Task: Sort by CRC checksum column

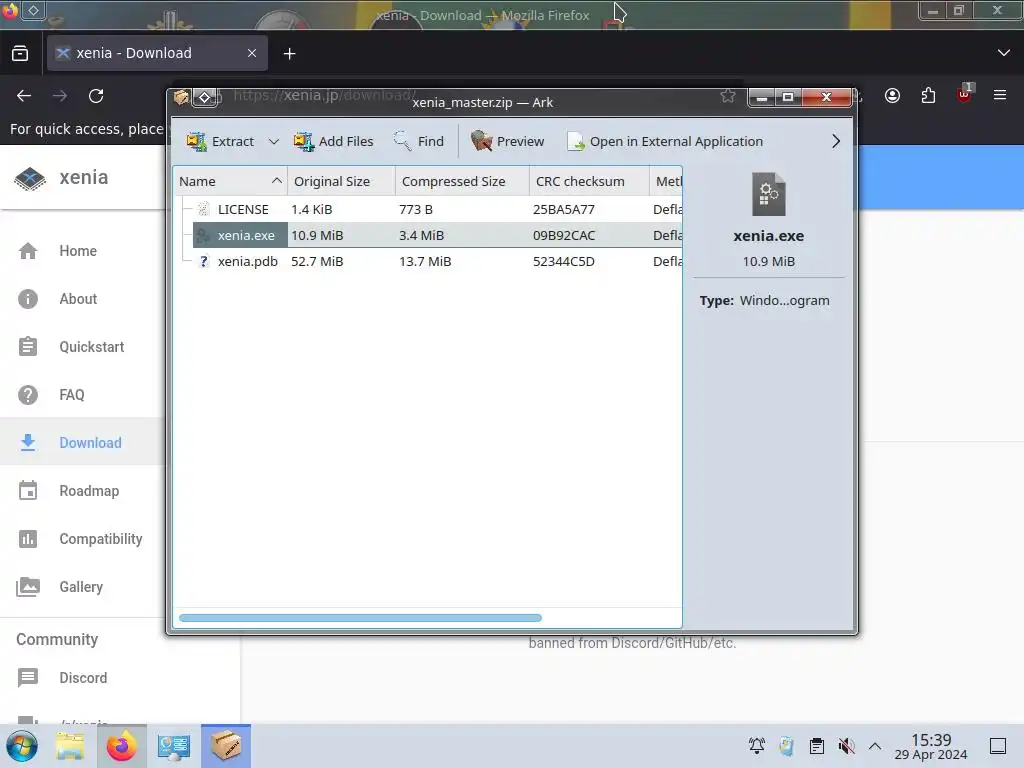Action: click(589, 182)
